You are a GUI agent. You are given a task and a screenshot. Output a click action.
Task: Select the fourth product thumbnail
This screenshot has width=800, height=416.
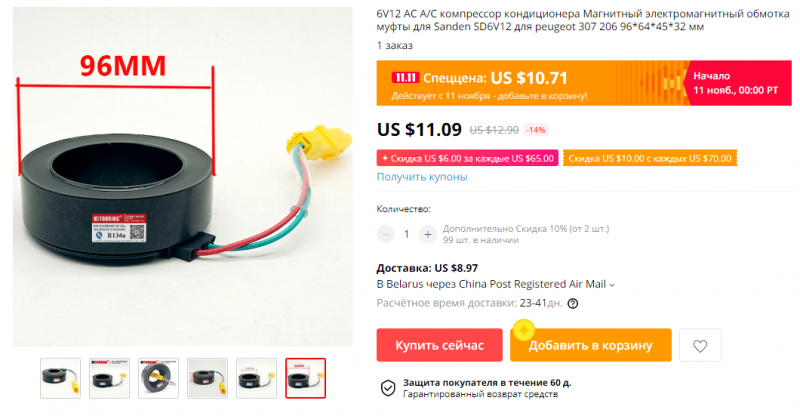[207, 378]
